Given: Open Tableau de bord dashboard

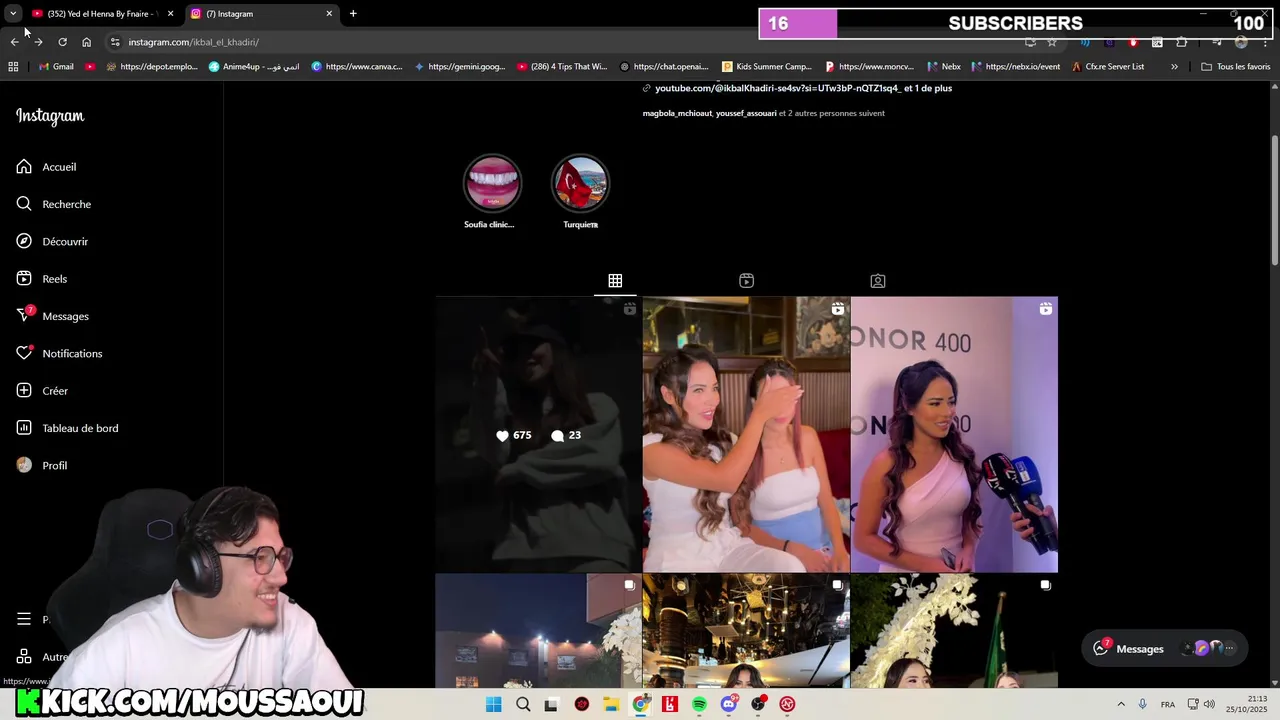Looking at the screenshot, I should [67, 428].
